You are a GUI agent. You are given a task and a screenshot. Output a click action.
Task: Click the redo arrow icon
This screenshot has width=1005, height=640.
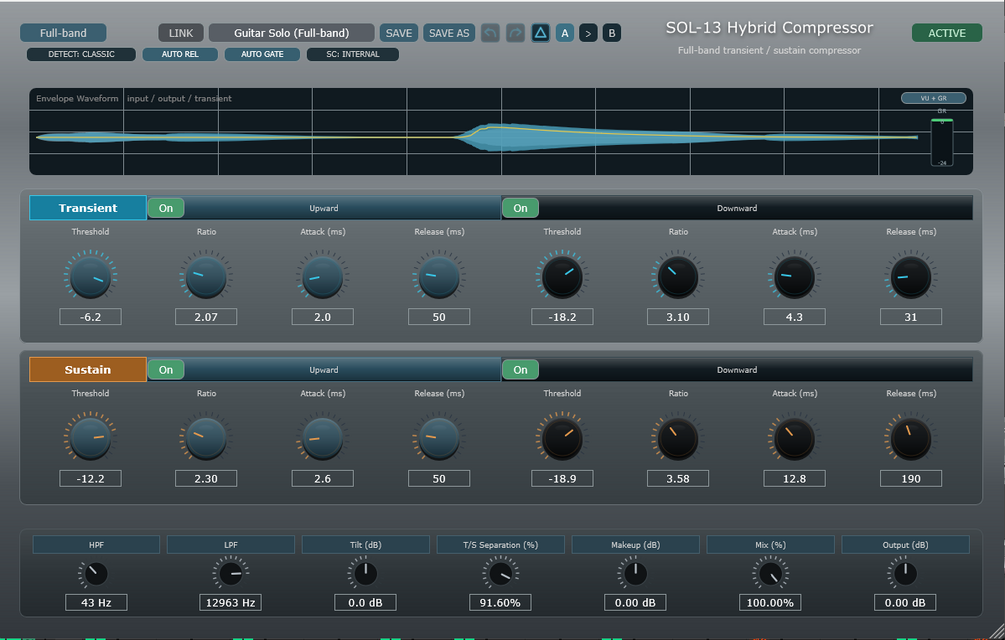click(515, 33)
